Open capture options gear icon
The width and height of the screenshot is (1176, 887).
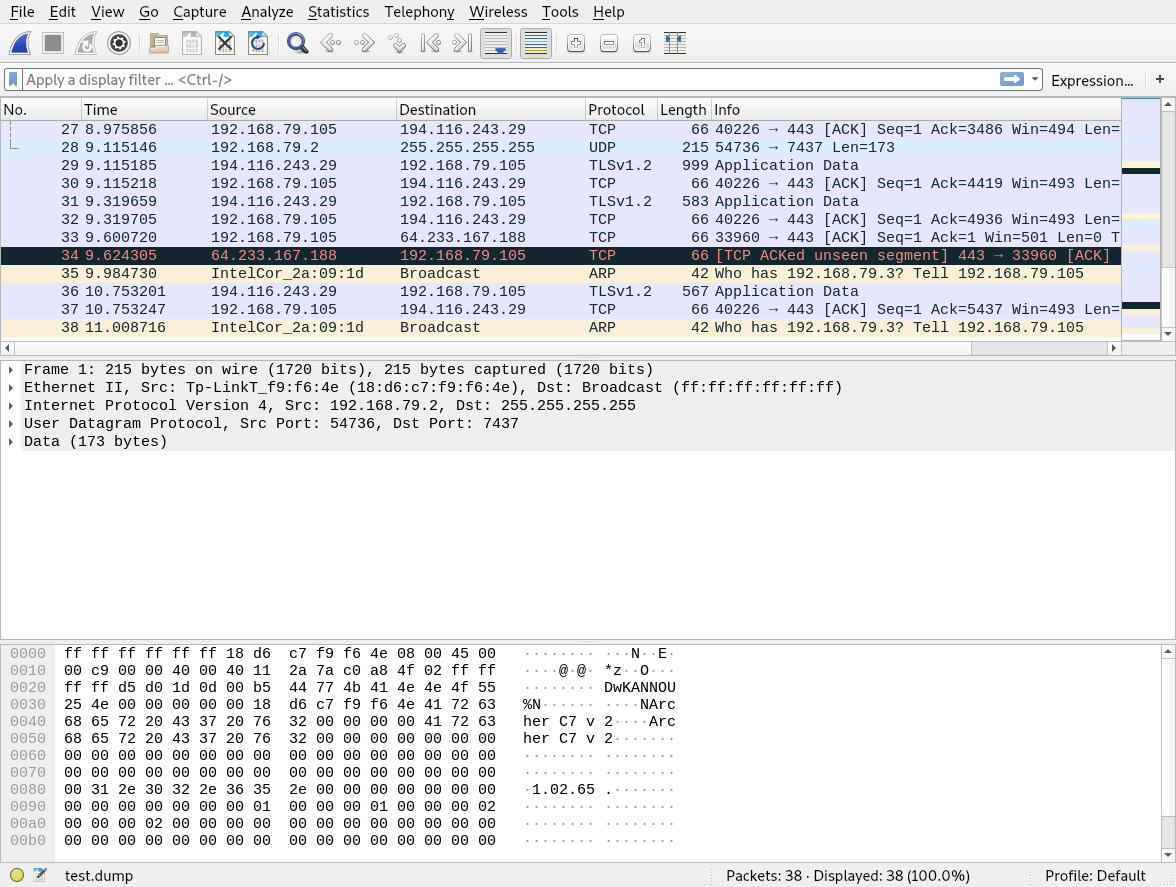tap(118, 43)
